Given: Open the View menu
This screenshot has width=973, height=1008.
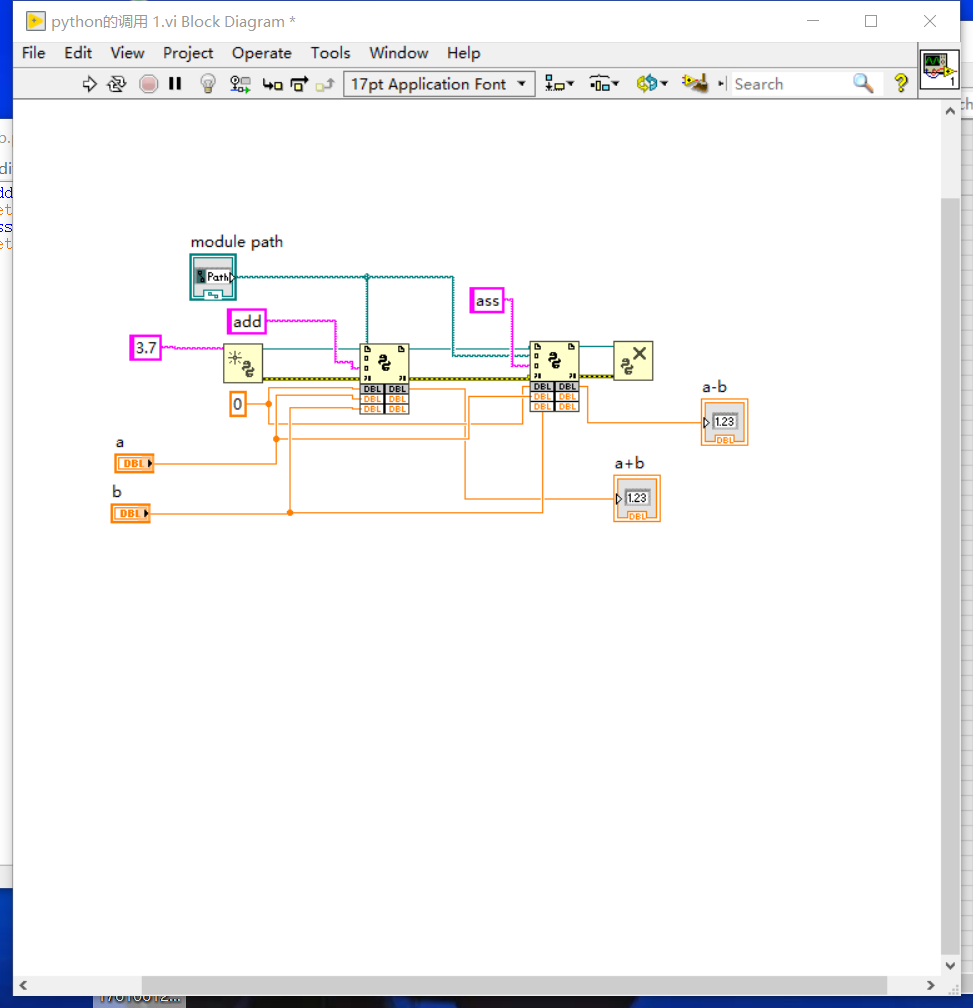Looking at the screenshot, I should pyautogui.click(x=127, y=53).
